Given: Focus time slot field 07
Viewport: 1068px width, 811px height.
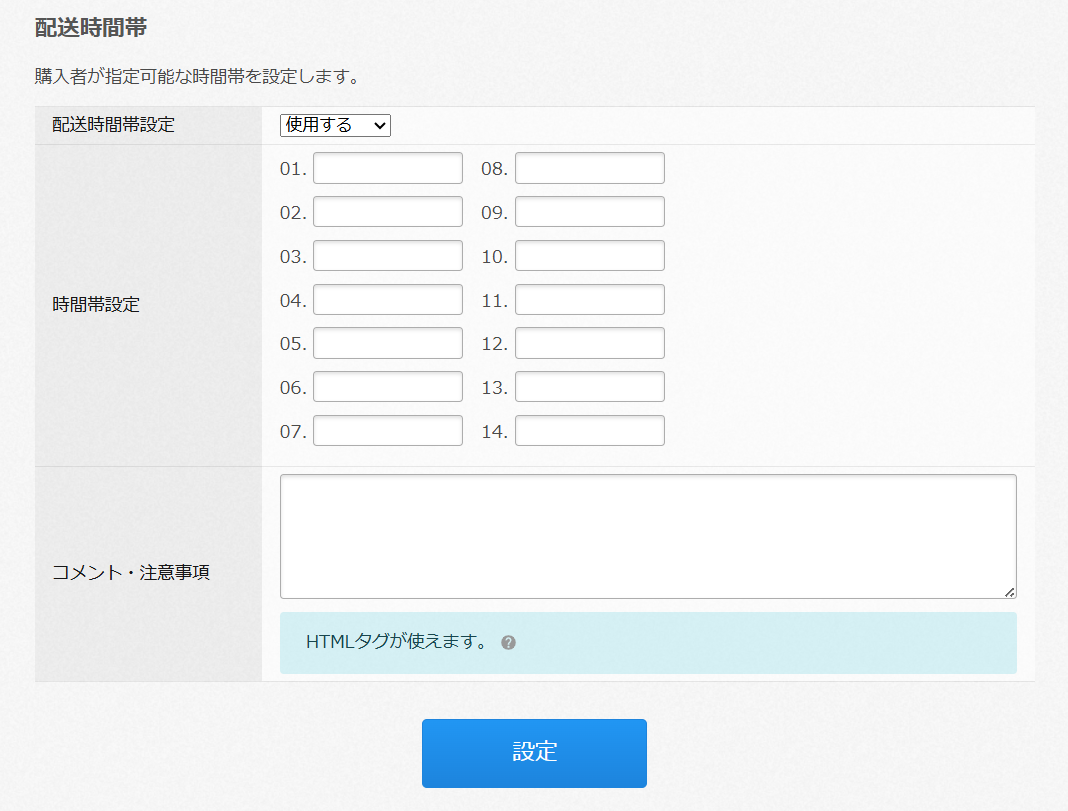Looking at the screenshot, I should (x=387, y=431).
